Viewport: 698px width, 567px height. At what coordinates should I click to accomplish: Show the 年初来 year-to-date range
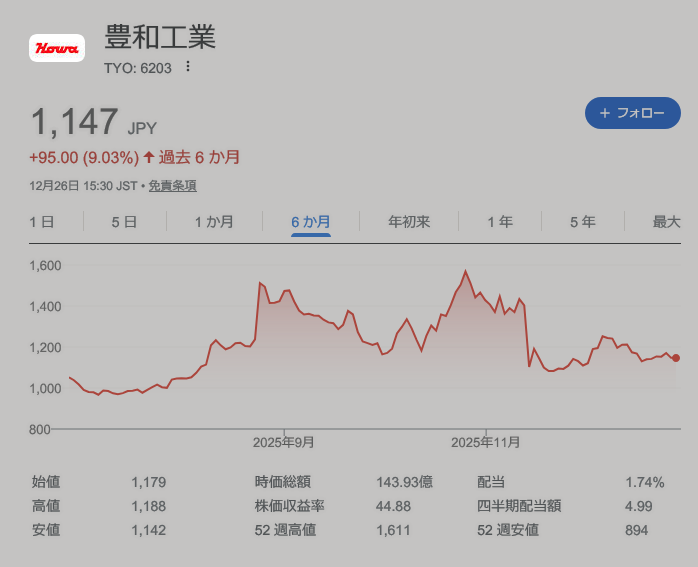[x=409, y=222]
